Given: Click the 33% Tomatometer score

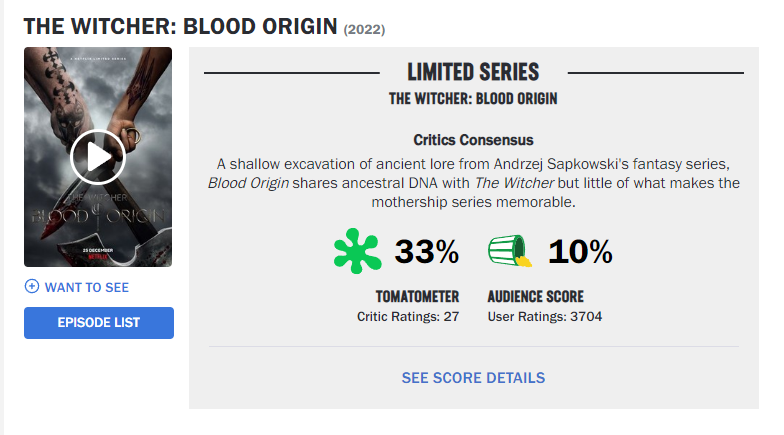Looking at the screenshot, I should tap(427, 252).
